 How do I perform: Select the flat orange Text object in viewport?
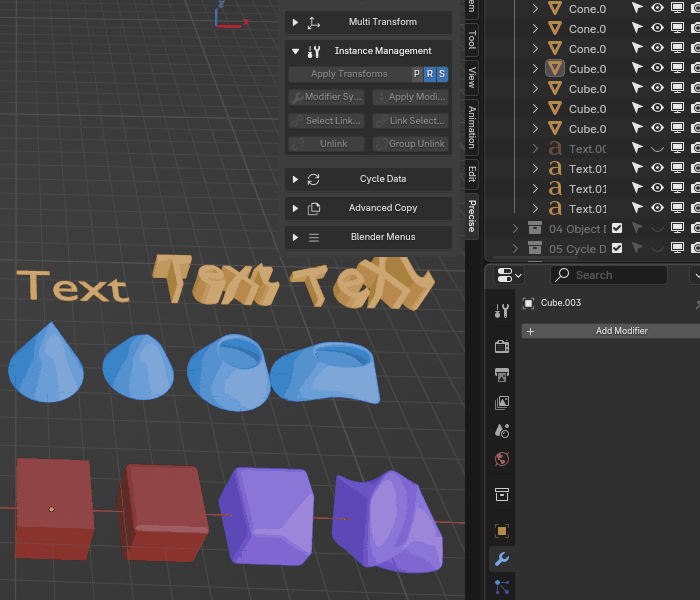tap(73, 286)
